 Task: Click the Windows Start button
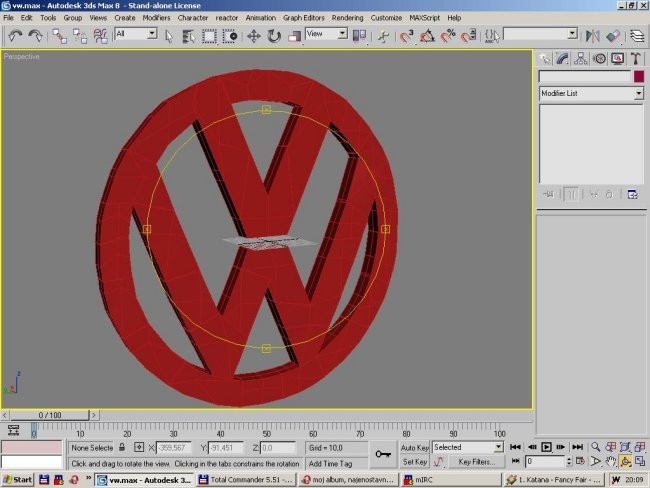coord(17,480)
